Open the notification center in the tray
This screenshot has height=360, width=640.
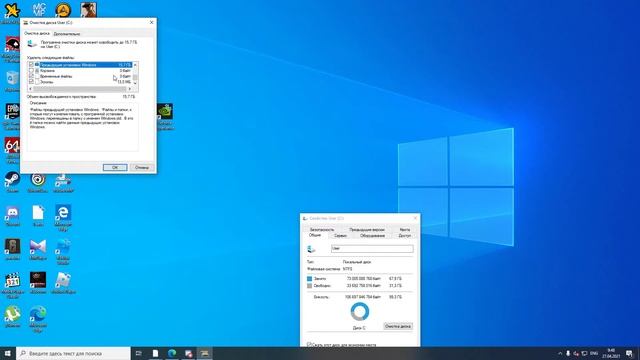pos(629,353)
